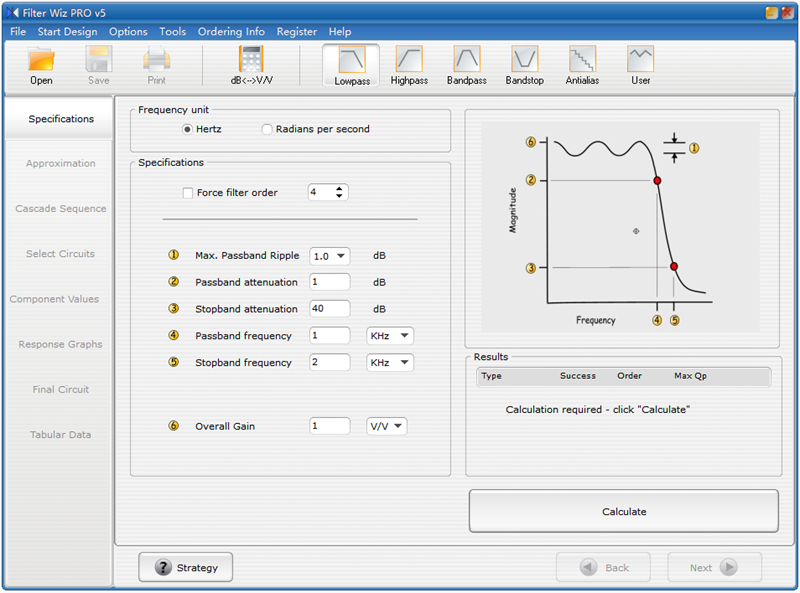Open the Overall Gain unit dropdown

(387, 426)
